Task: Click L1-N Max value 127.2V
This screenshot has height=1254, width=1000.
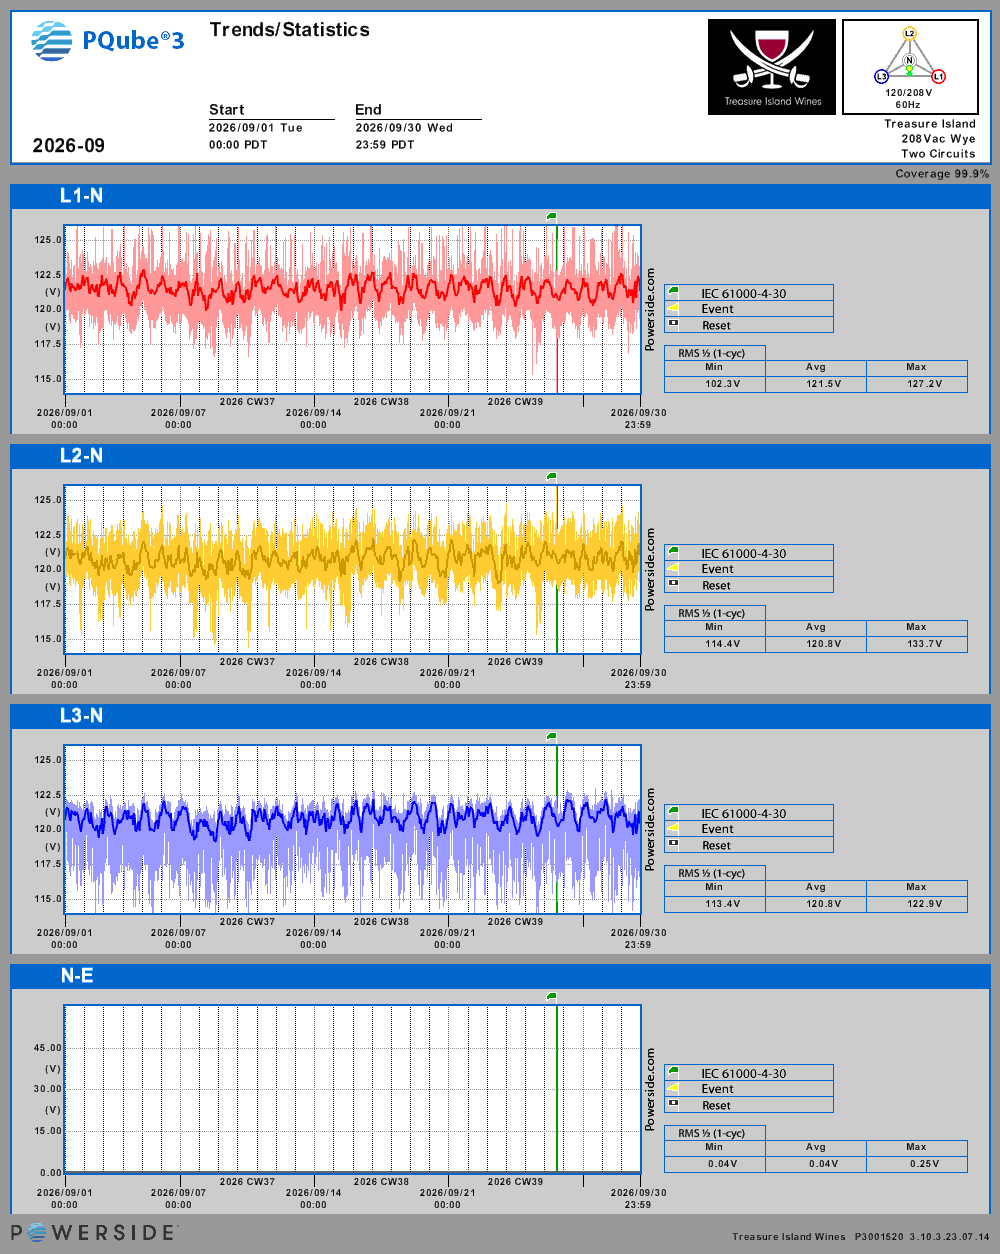Action: coord(924,384)
